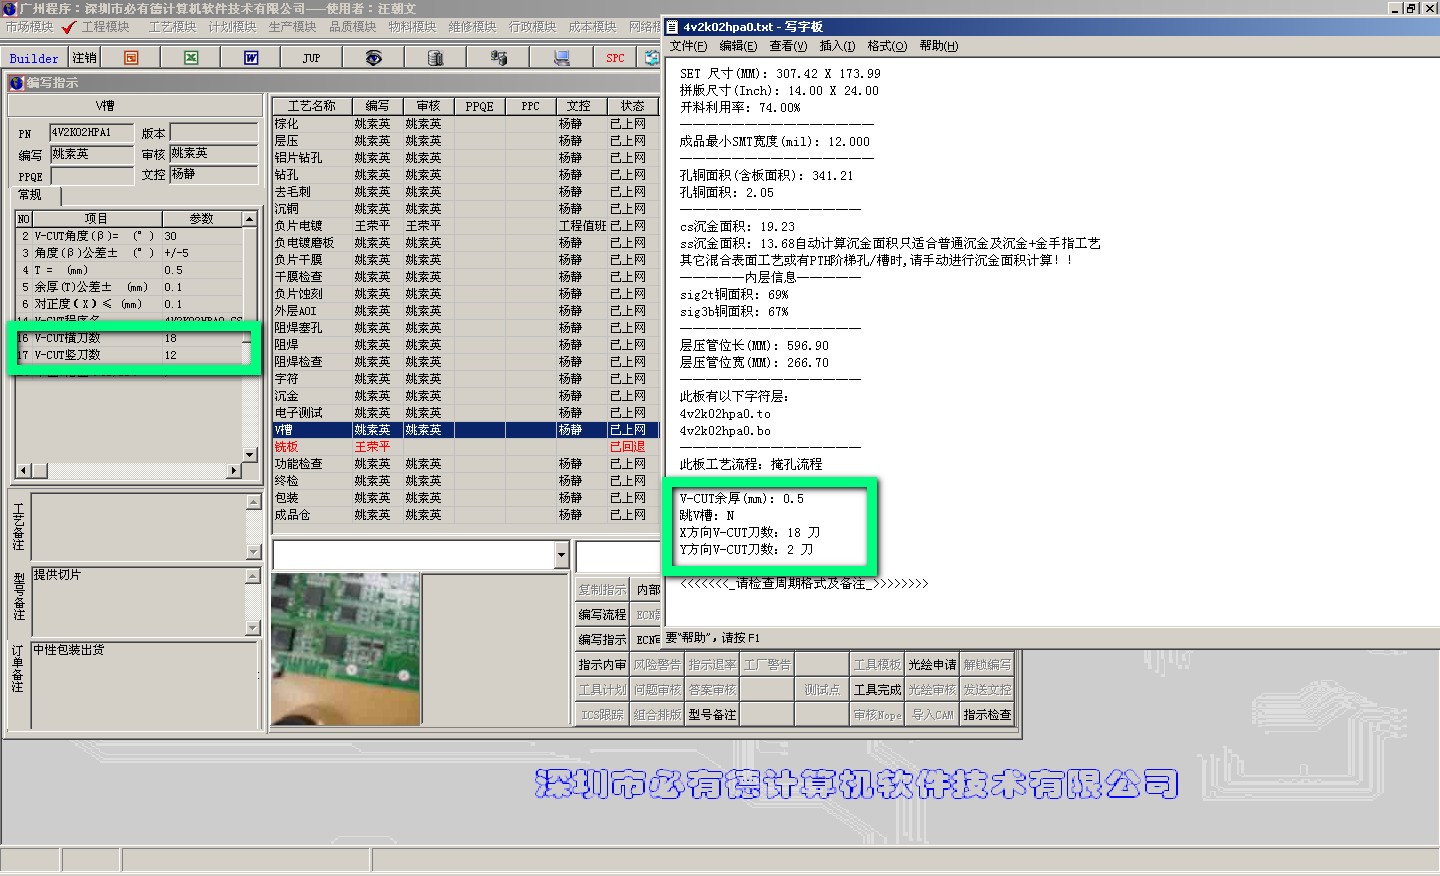Screen dimensions: 1440x876
Task: Click the parameter list scroll-up arrow
Action: [x=250, y=218]
